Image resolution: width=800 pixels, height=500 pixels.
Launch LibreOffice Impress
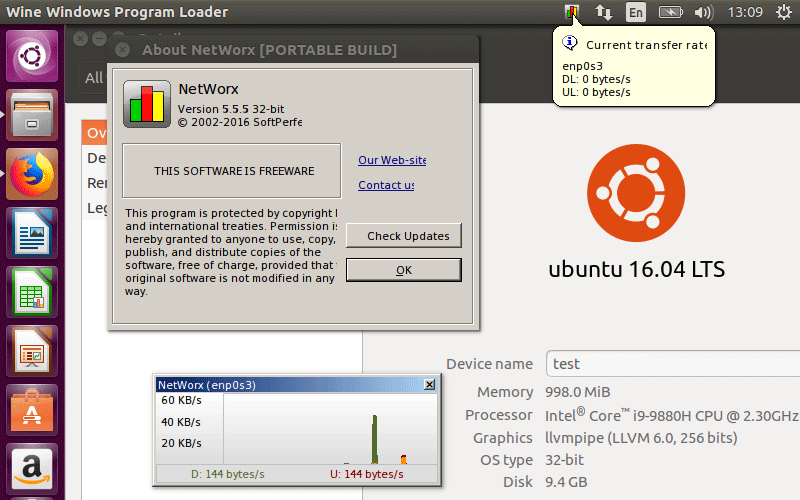point(32,352)
